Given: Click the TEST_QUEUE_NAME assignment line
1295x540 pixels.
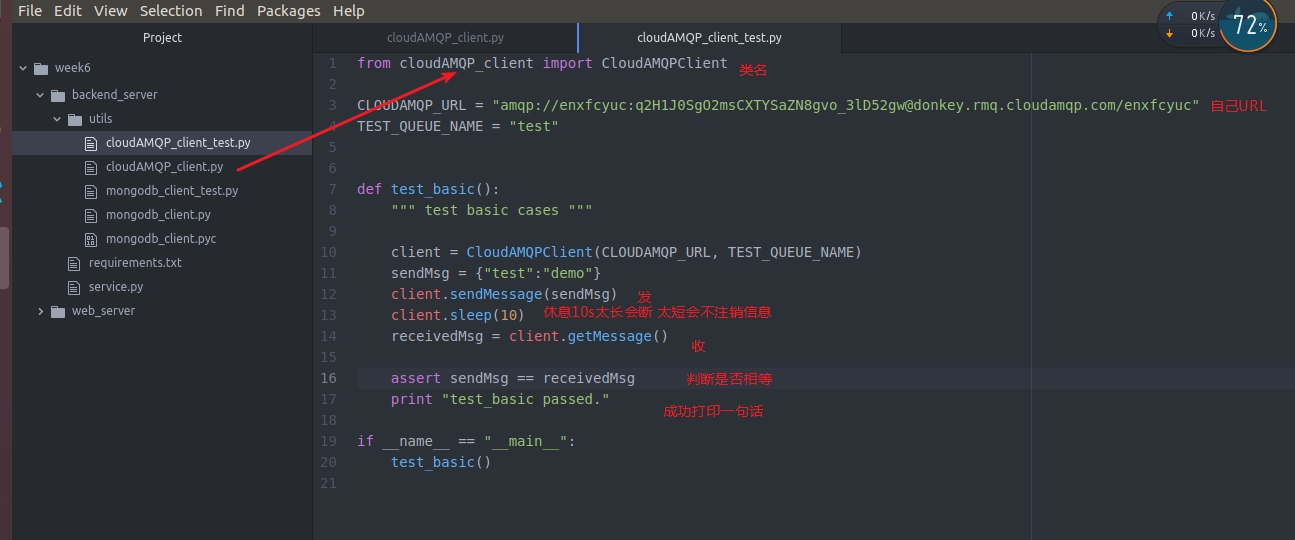Looking at the screenshot, I should pyautogui.click(x=458, y=126).
